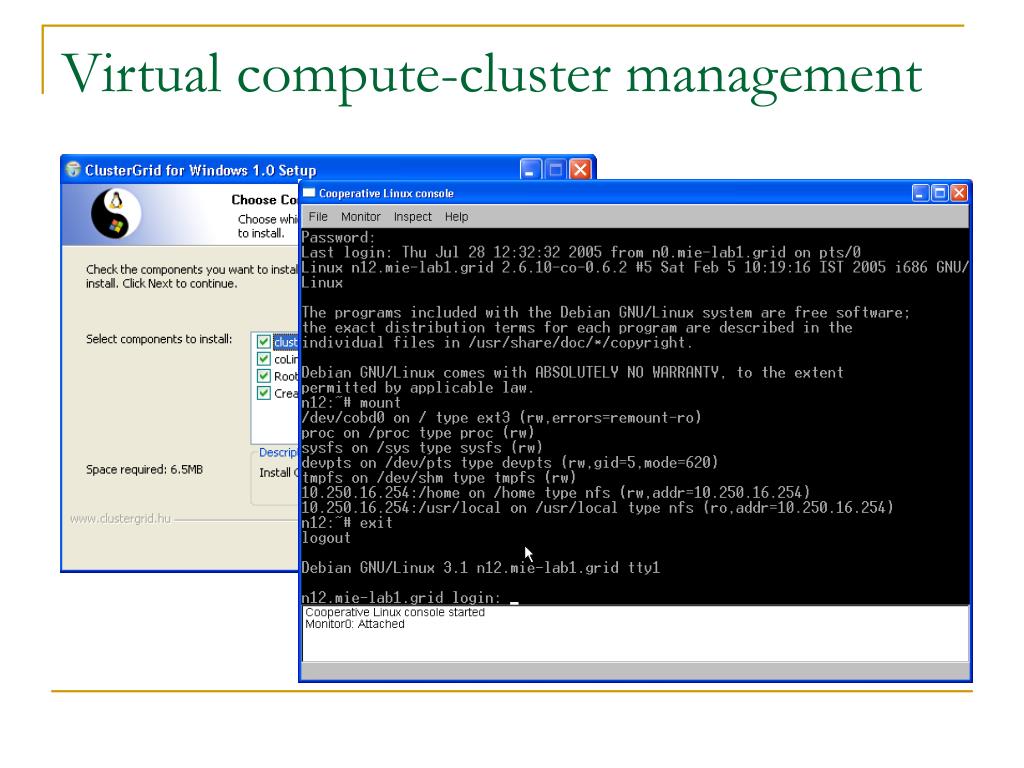Click the '/dev/cobd0 on / type ext3' line
Screen dimensions: 1024x768
[501, 418]
